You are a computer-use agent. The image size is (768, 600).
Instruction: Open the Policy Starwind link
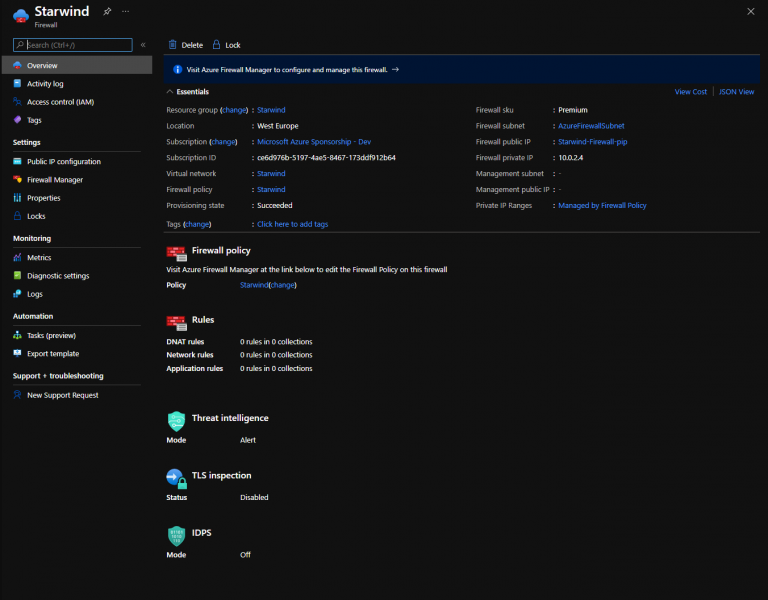pos(254,285)
